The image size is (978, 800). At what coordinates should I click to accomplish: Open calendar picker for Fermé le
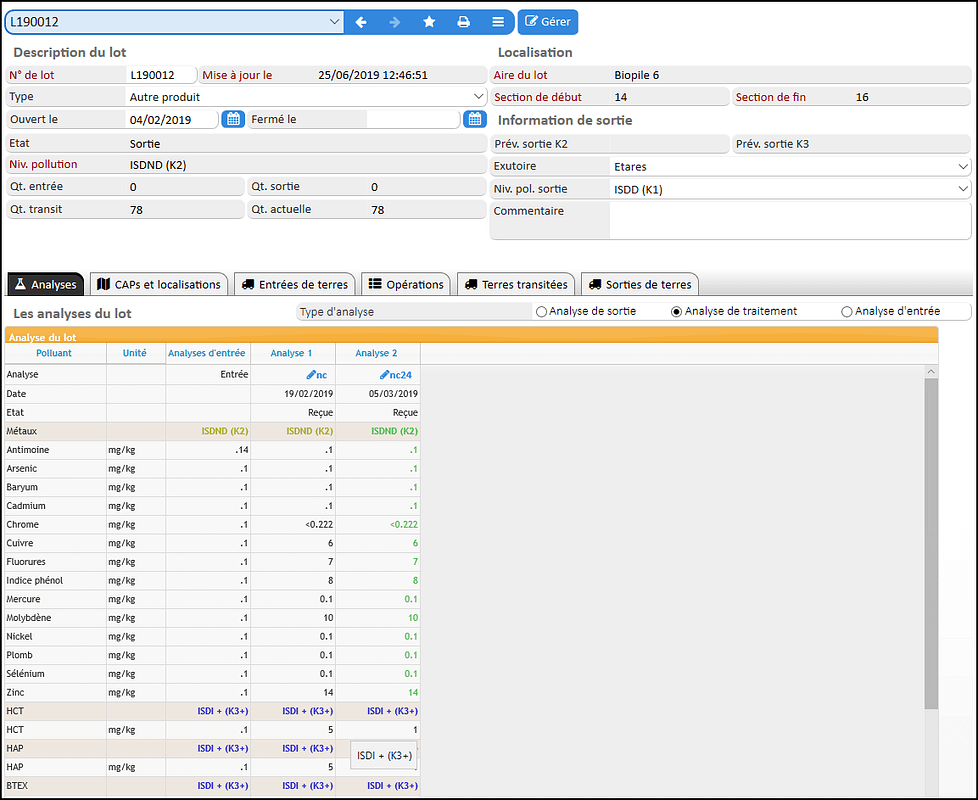(475, 119)
